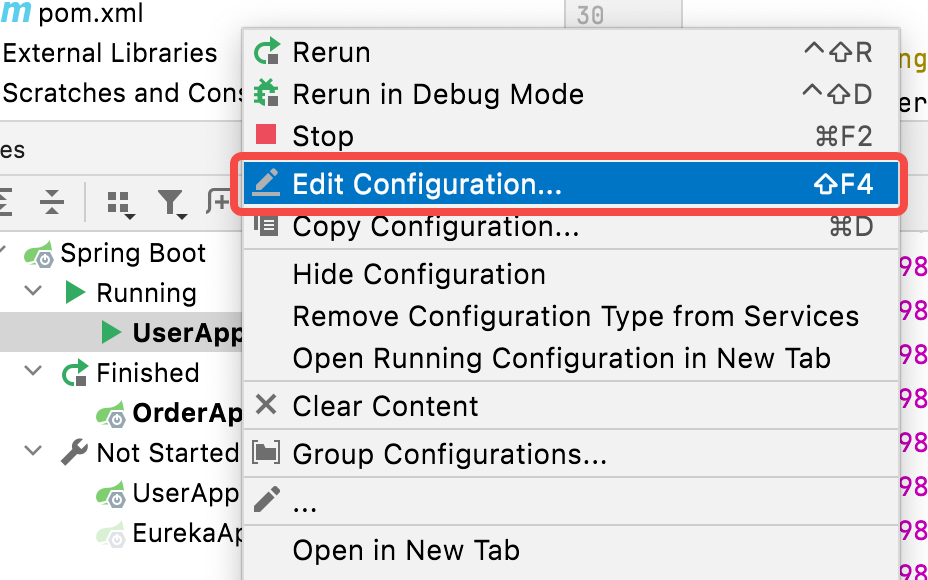Collapse the Running tree node
Screen dimensions: 928x580
tap(34, 292)
